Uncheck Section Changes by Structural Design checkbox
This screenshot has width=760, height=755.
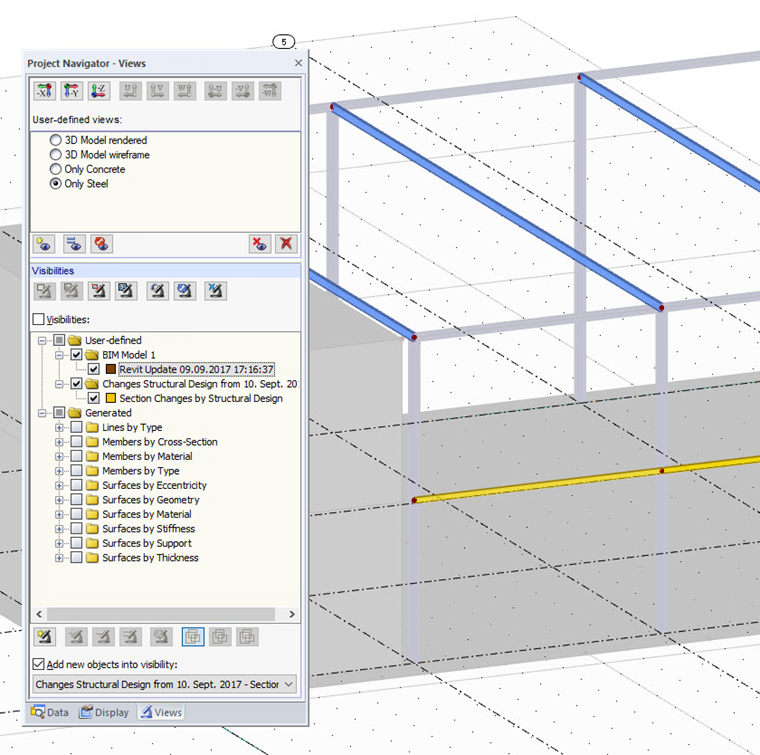click(x=94, y=398)
